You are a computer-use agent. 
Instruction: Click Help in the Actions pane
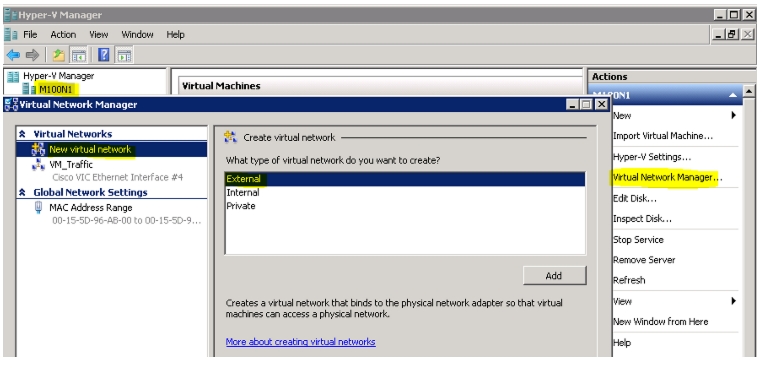click(x=622, y=343)
